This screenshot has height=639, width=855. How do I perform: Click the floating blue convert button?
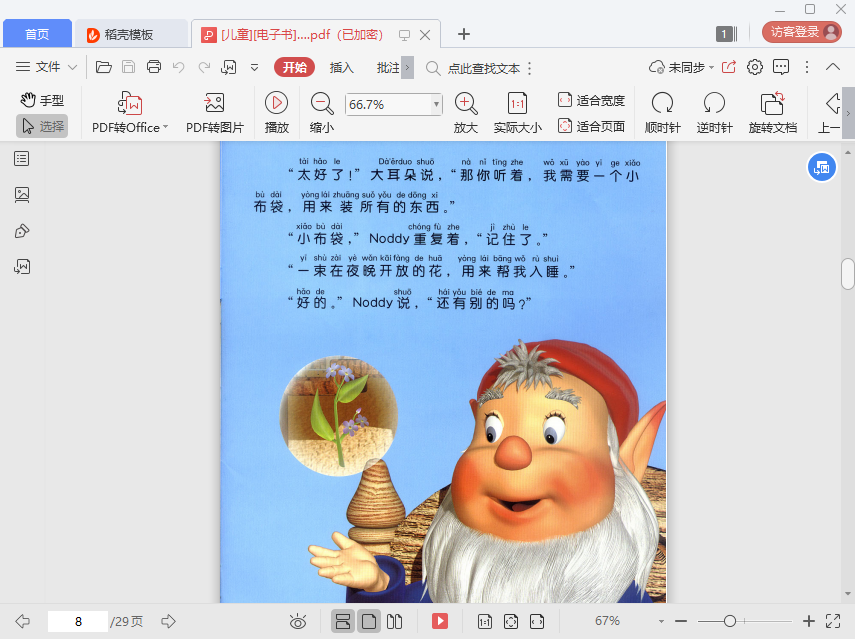pyautogui.click(x=822, y=168)
